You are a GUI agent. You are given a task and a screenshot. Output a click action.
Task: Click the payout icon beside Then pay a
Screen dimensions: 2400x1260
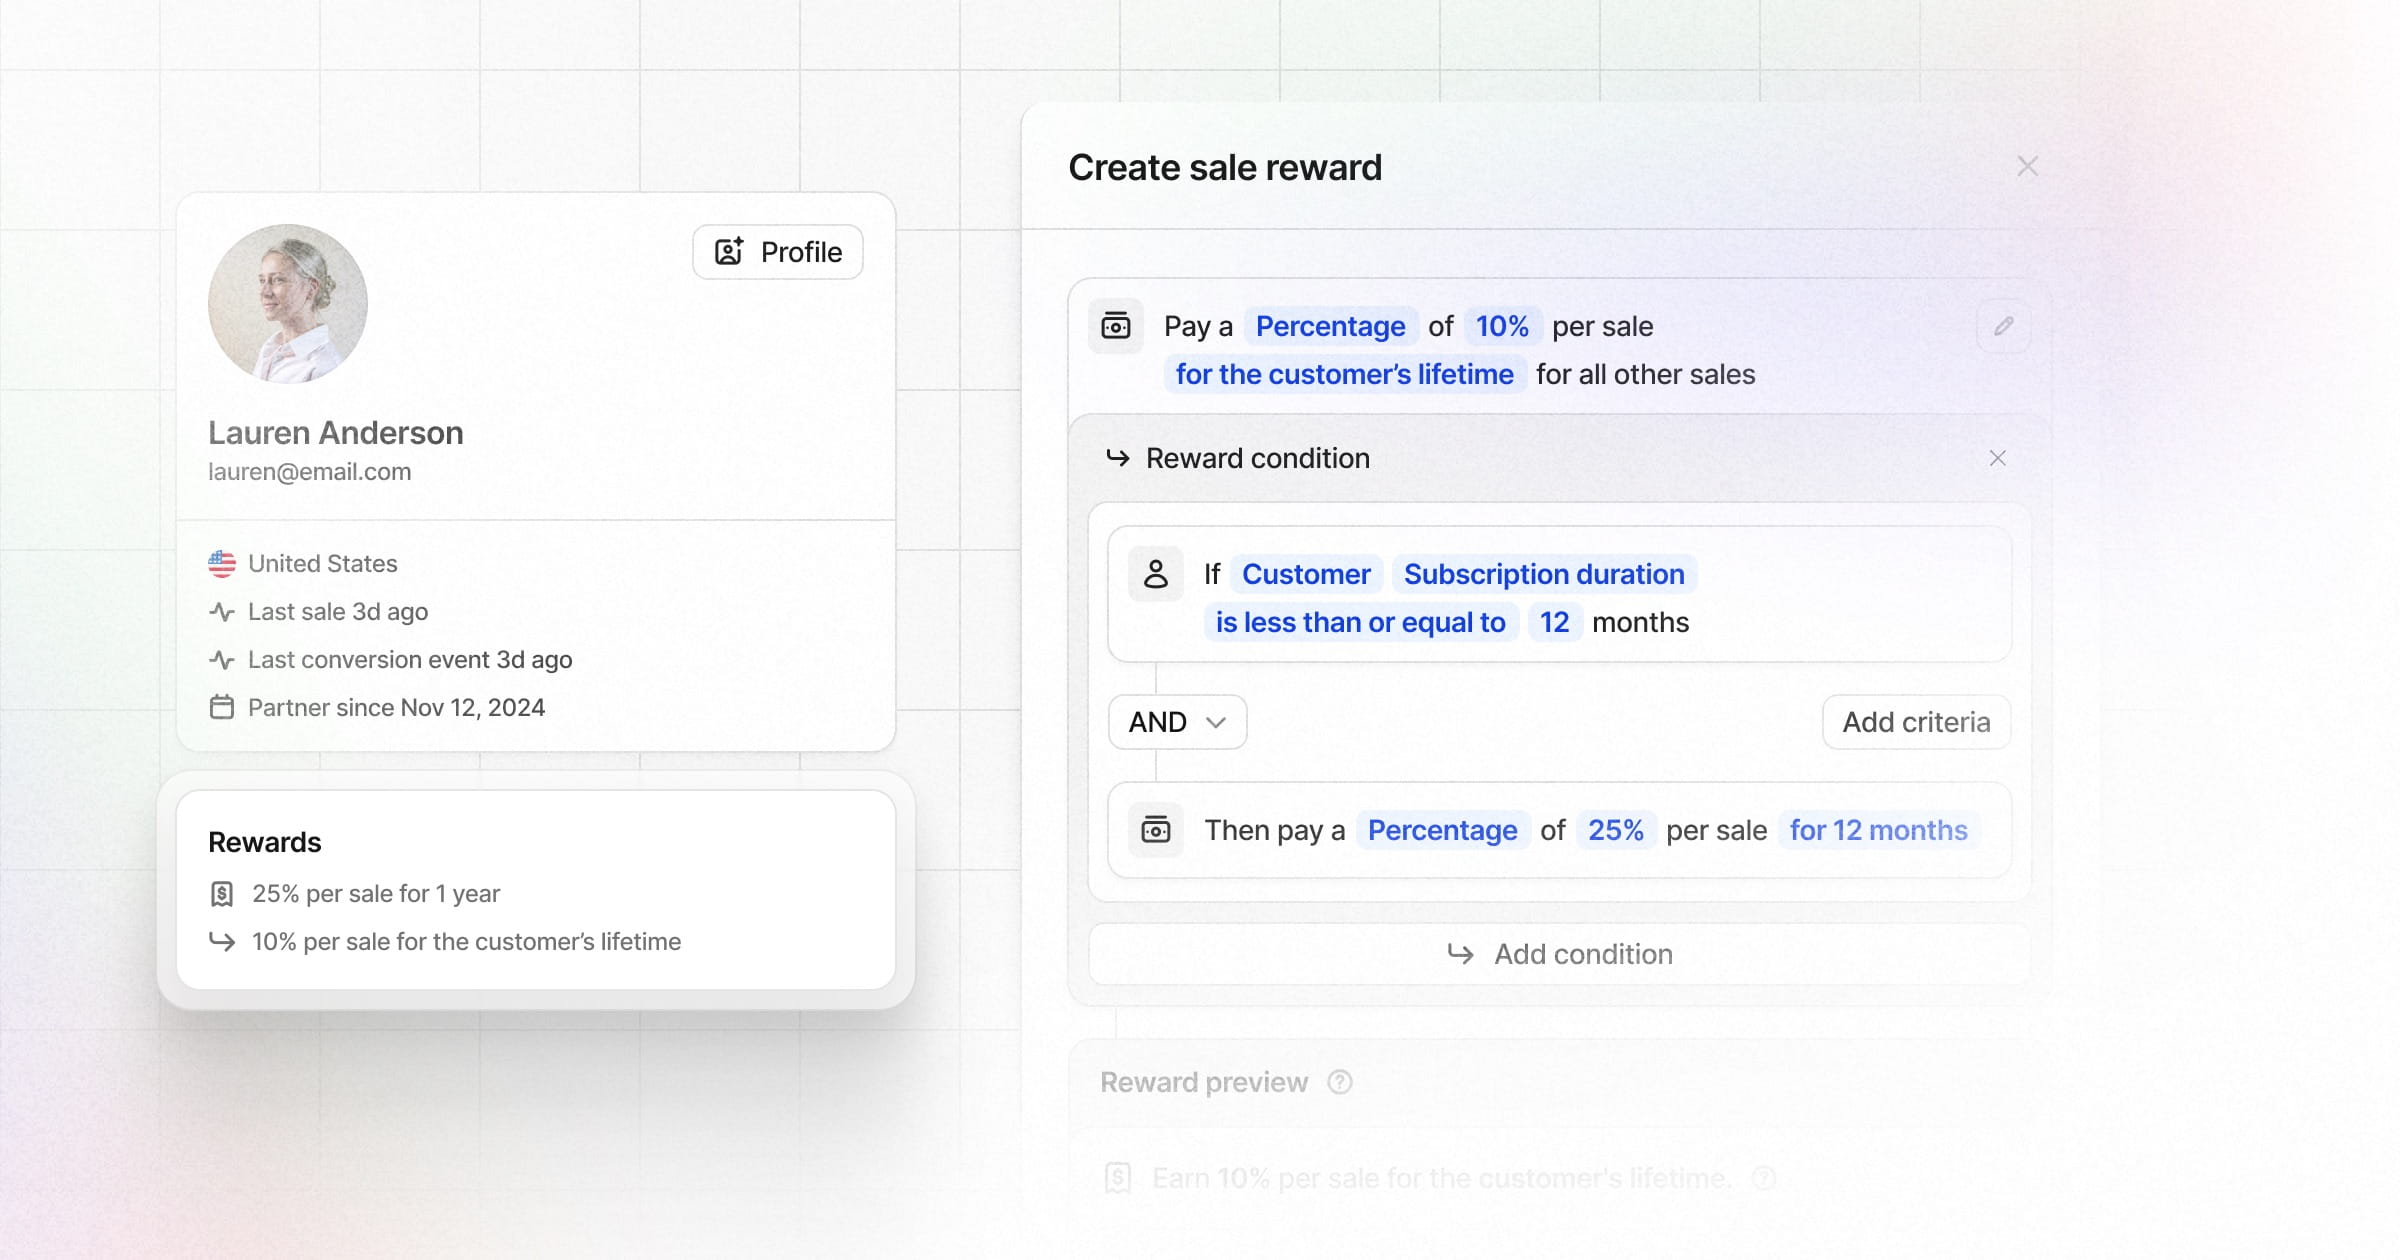pyautogui.click(x=1156, y=830)
